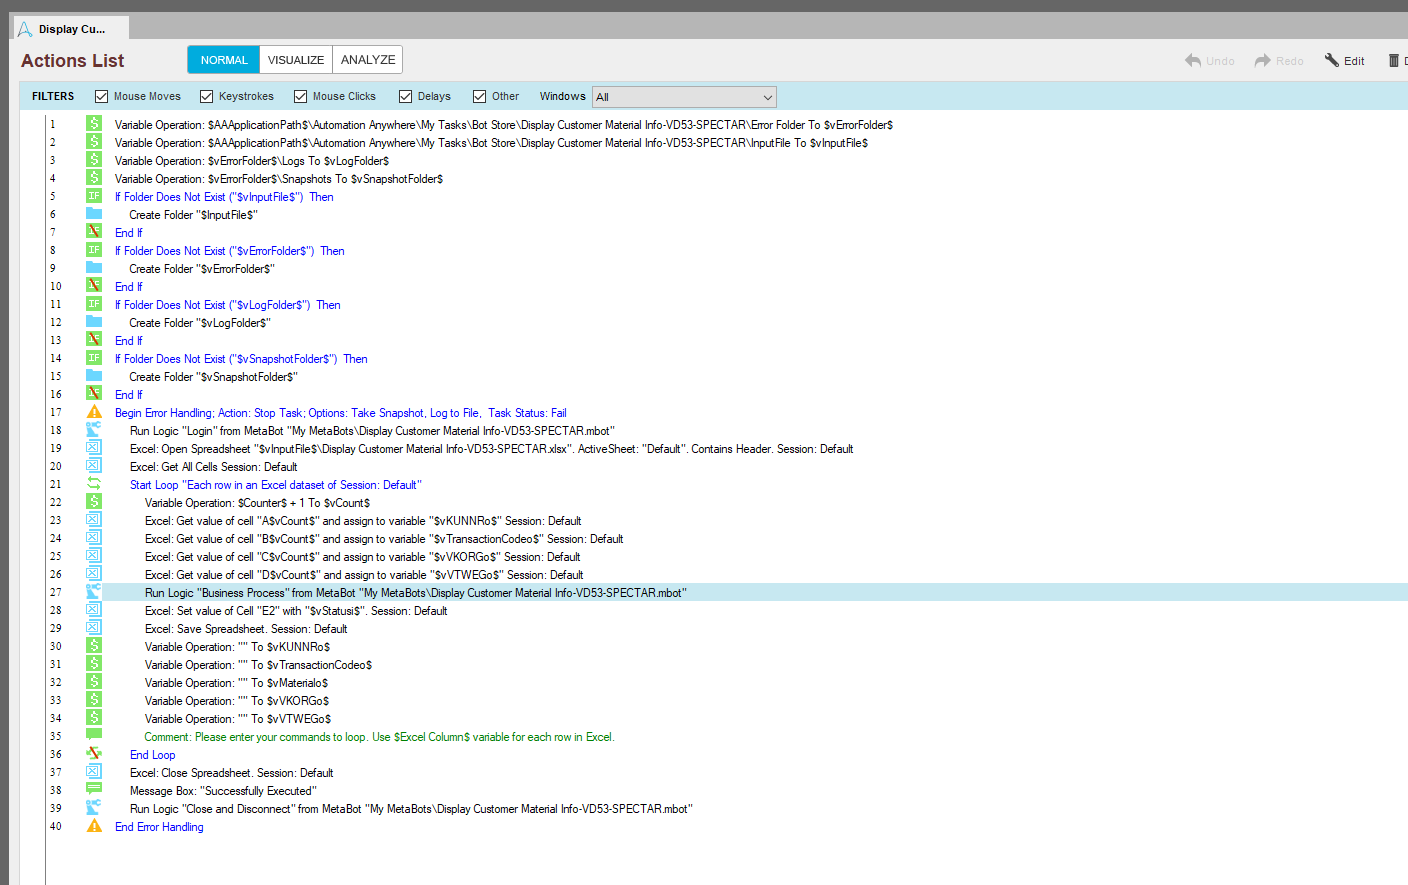Click the Redo arrow icon
This screenshot has height=885, width=1408.
pos(1263,61)
